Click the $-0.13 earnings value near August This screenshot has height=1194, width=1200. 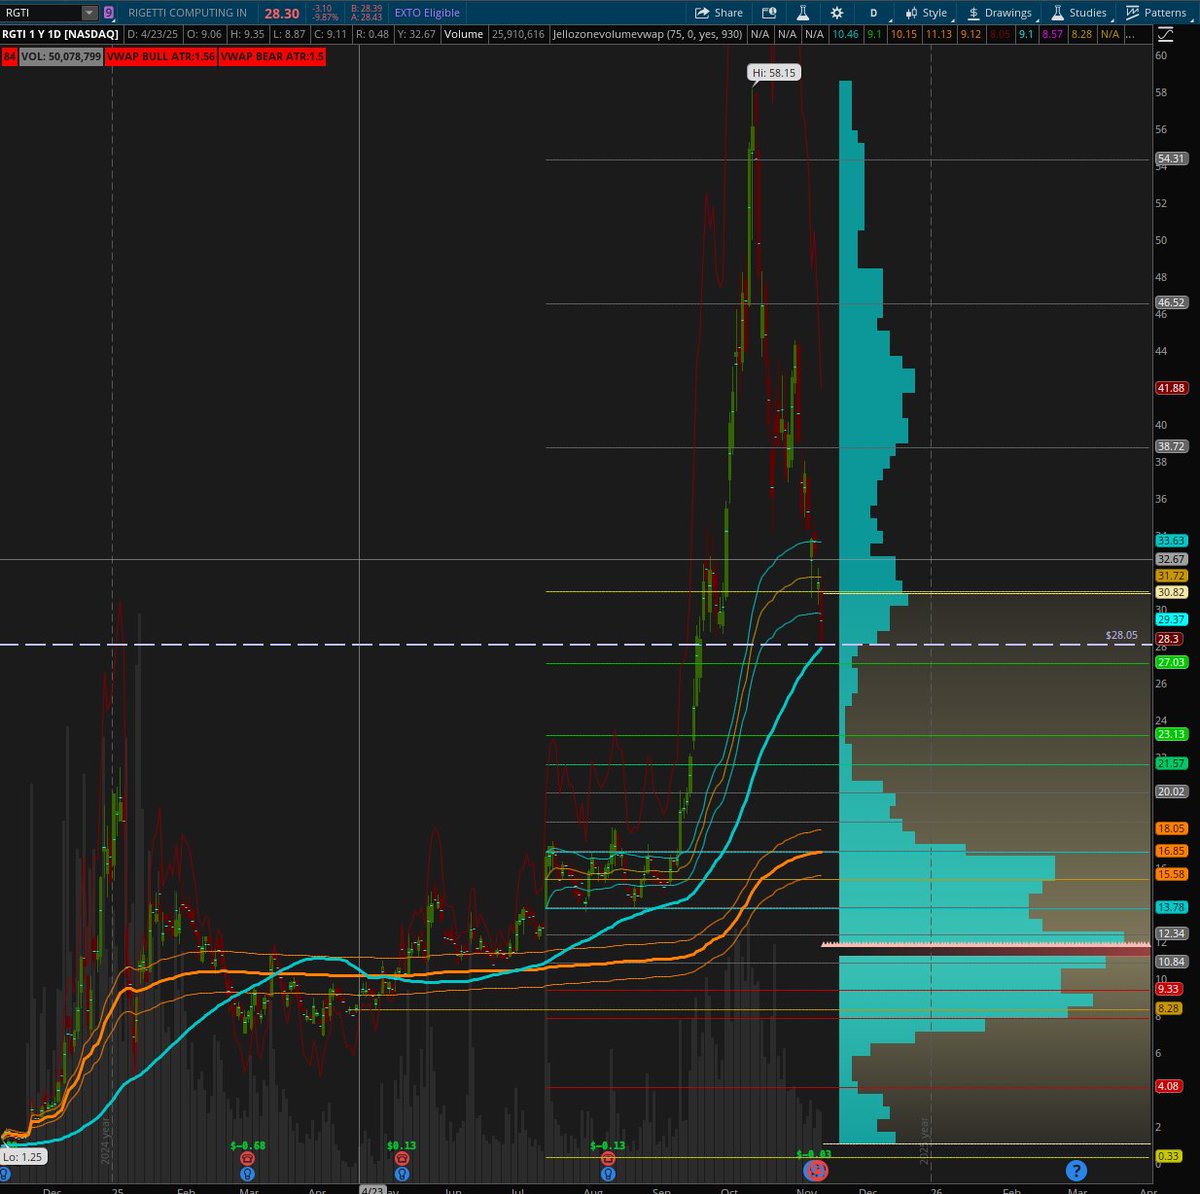point(607,1145)
